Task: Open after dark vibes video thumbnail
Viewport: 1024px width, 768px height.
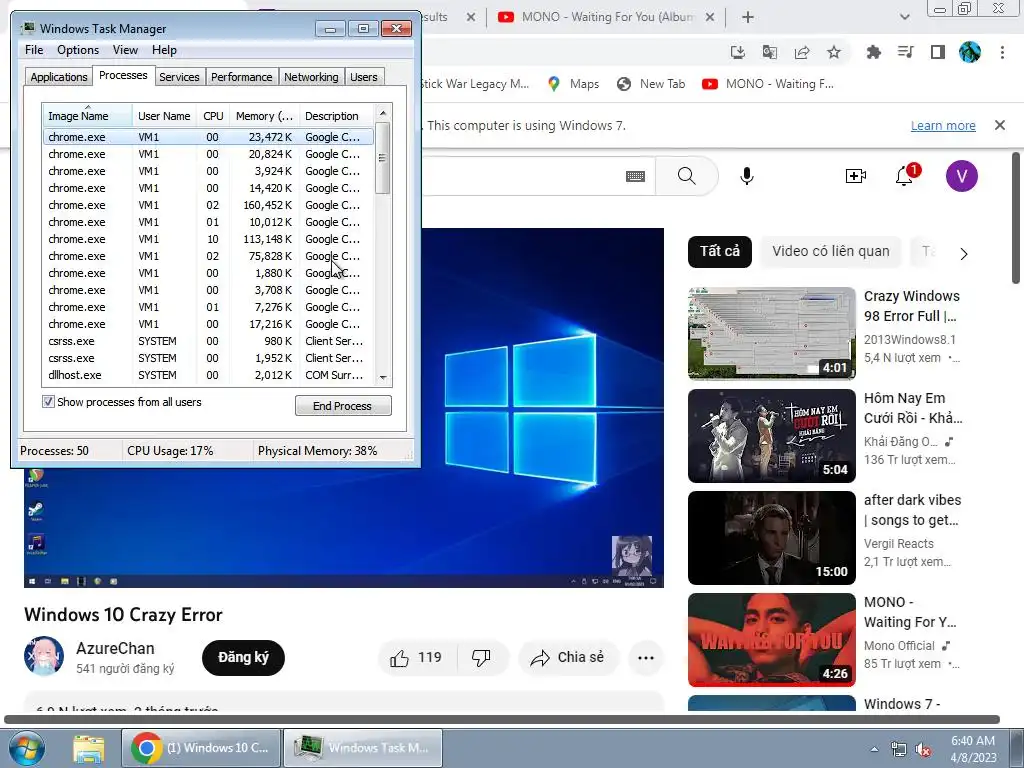Action: (x=772, y=537)
